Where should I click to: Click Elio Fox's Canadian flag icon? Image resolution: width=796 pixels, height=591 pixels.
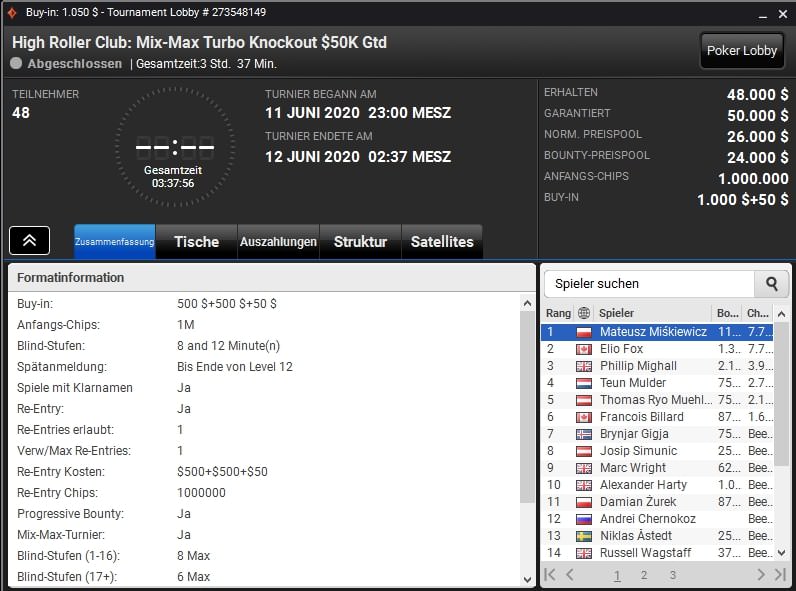click(584, 349)
